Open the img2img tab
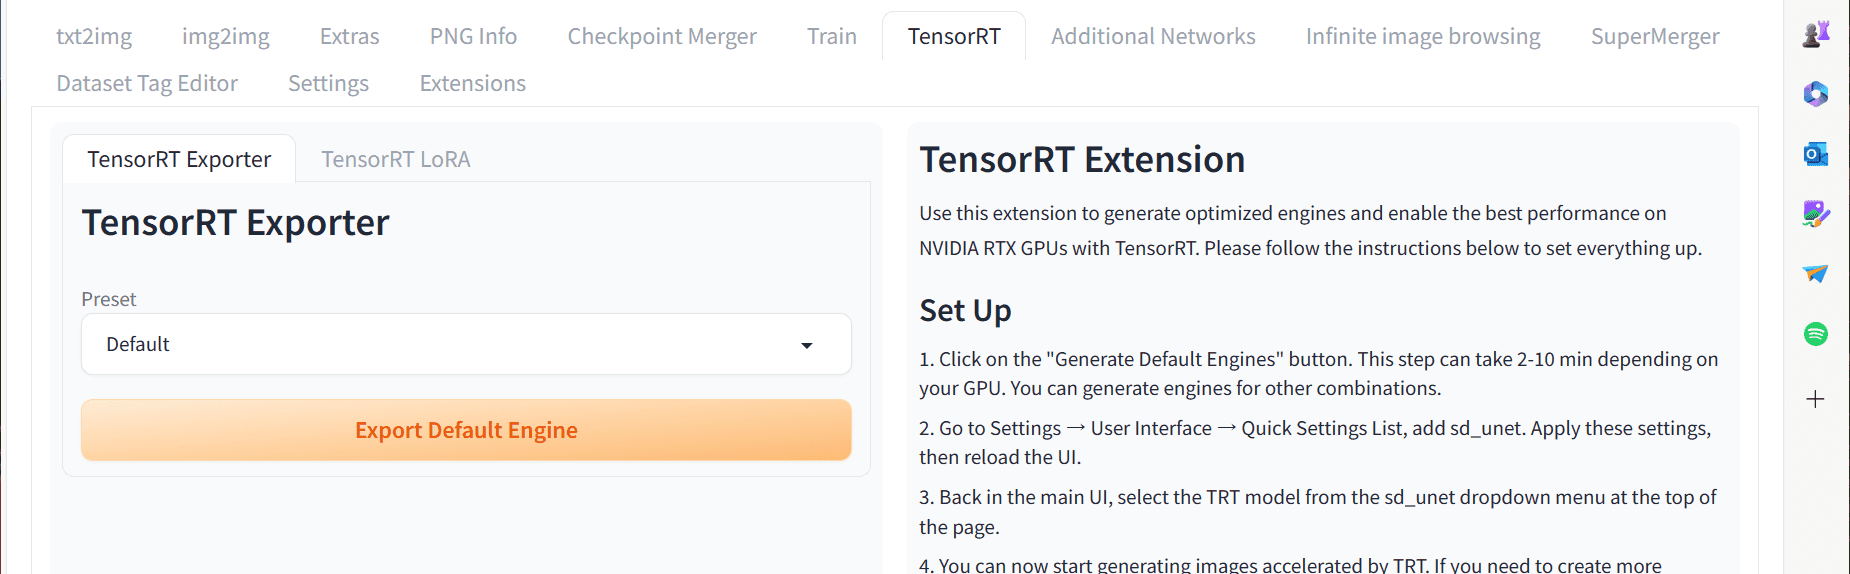Image resolution: width=1850 pixels, height=574 pixels. (226, 36)
